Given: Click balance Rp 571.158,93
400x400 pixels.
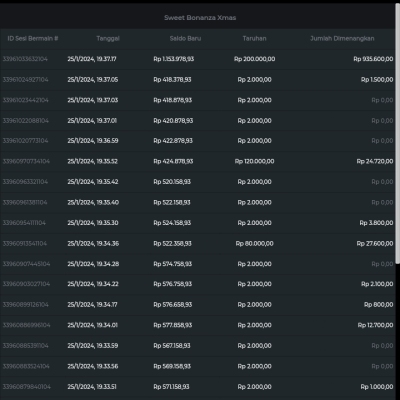Looking at the screenshot, I should pos(171,387).
